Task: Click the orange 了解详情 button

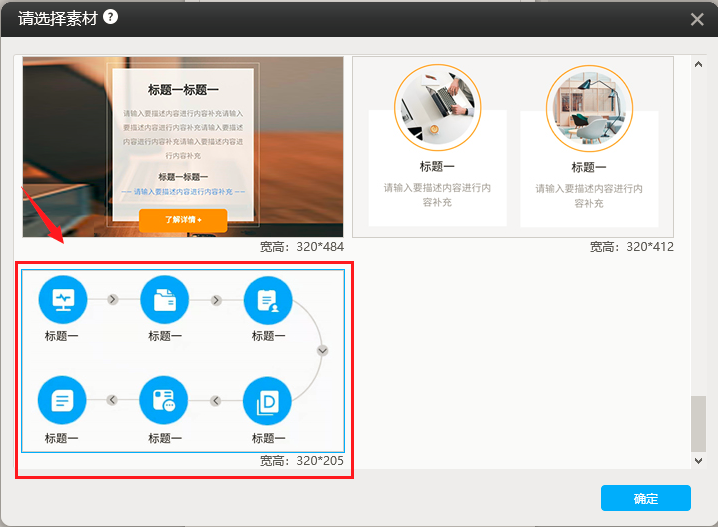Action: point(183,219)
